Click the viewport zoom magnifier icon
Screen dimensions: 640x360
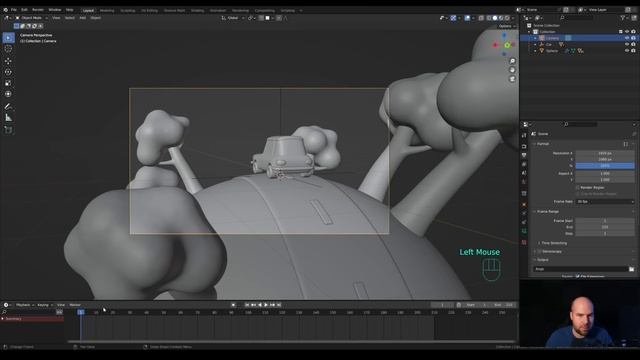click(512, 61)
